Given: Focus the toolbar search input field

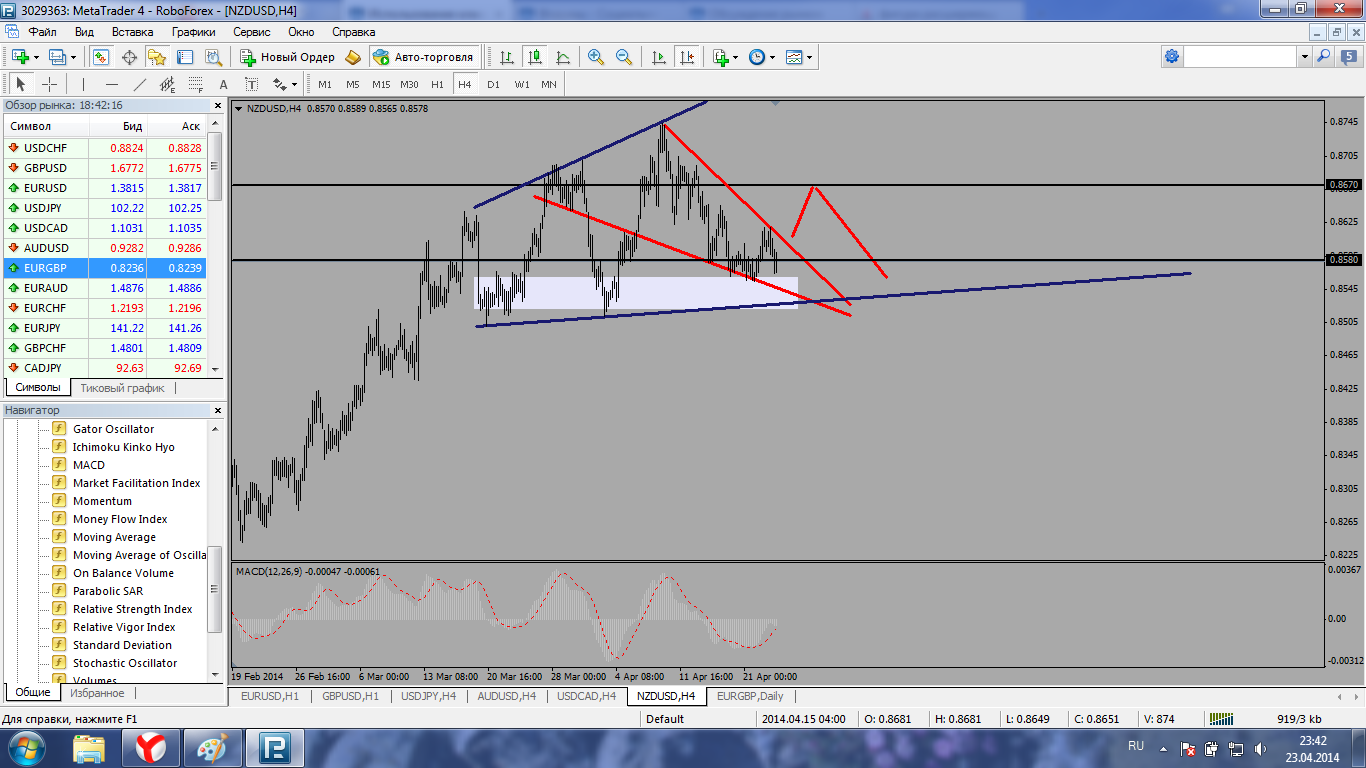Looking at the screenshot, I should point(1240,57).
